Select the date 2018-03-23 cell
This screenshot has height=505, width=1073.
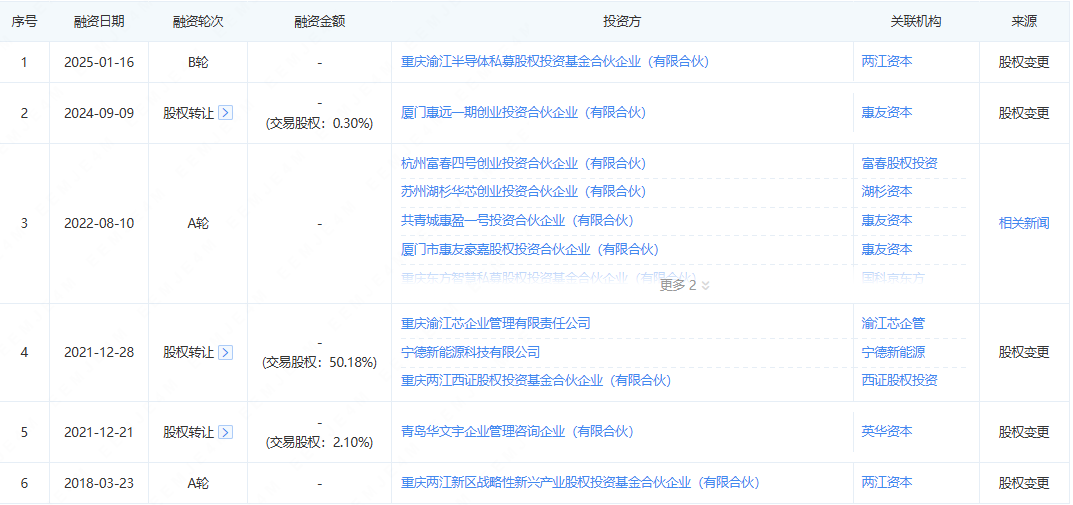(99, 483)
